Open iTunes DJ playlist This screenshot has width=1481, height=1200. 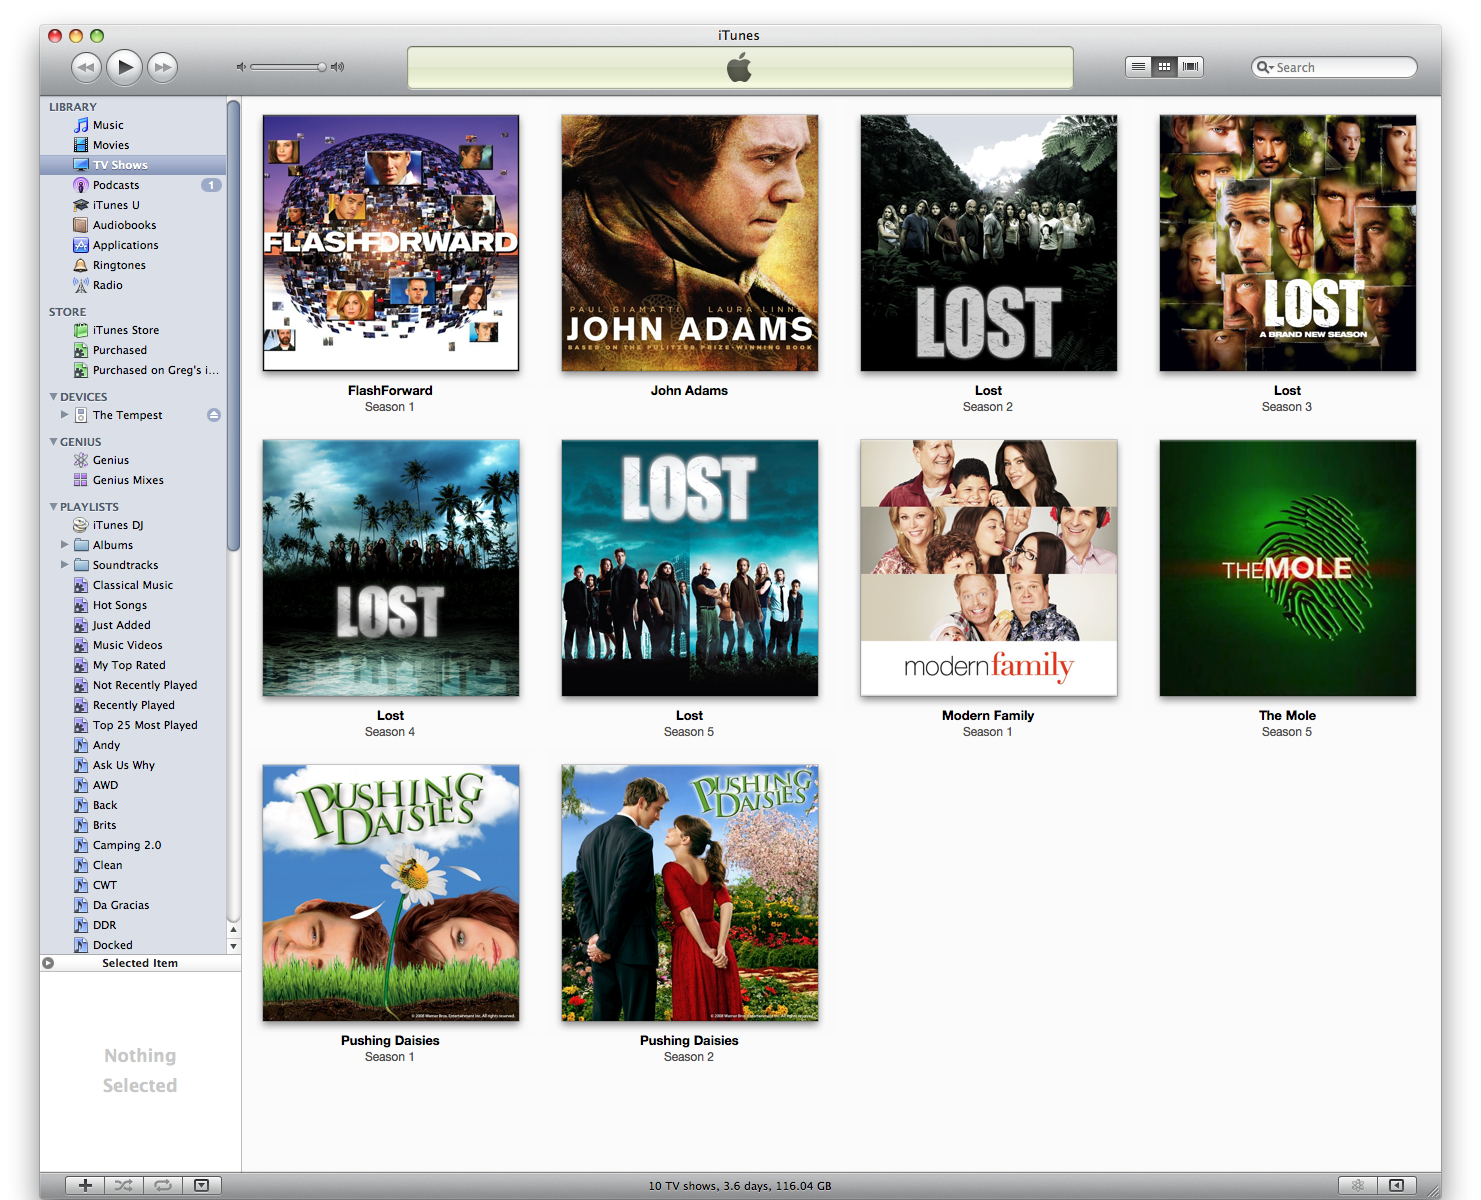coord(133,525)
